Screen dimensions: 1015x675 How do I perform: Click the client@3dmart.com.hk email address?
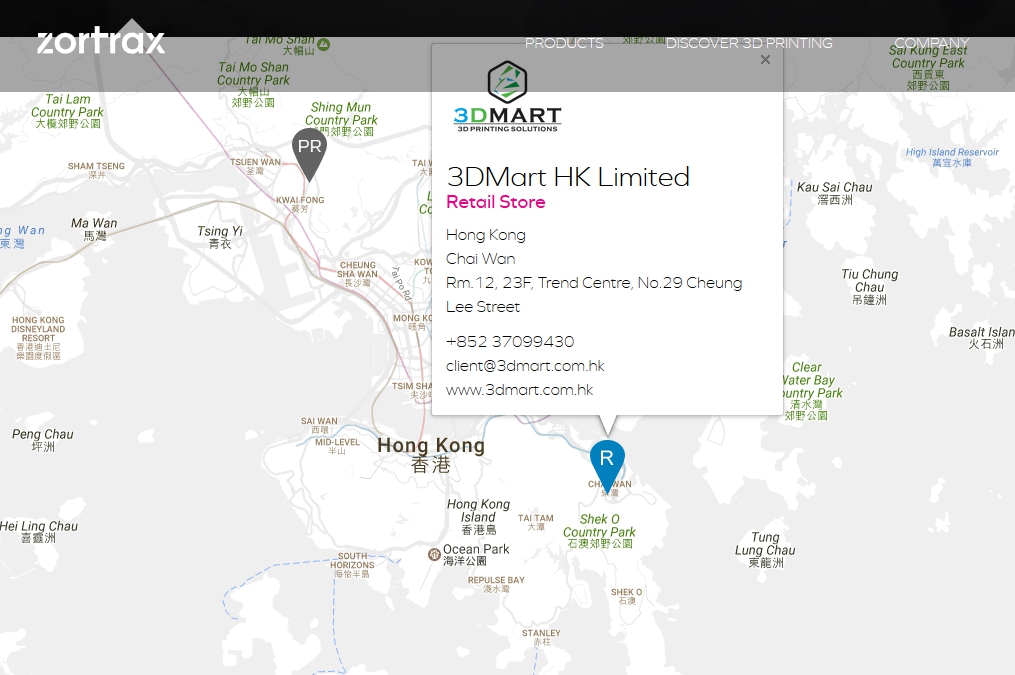(x=525, y=366)
